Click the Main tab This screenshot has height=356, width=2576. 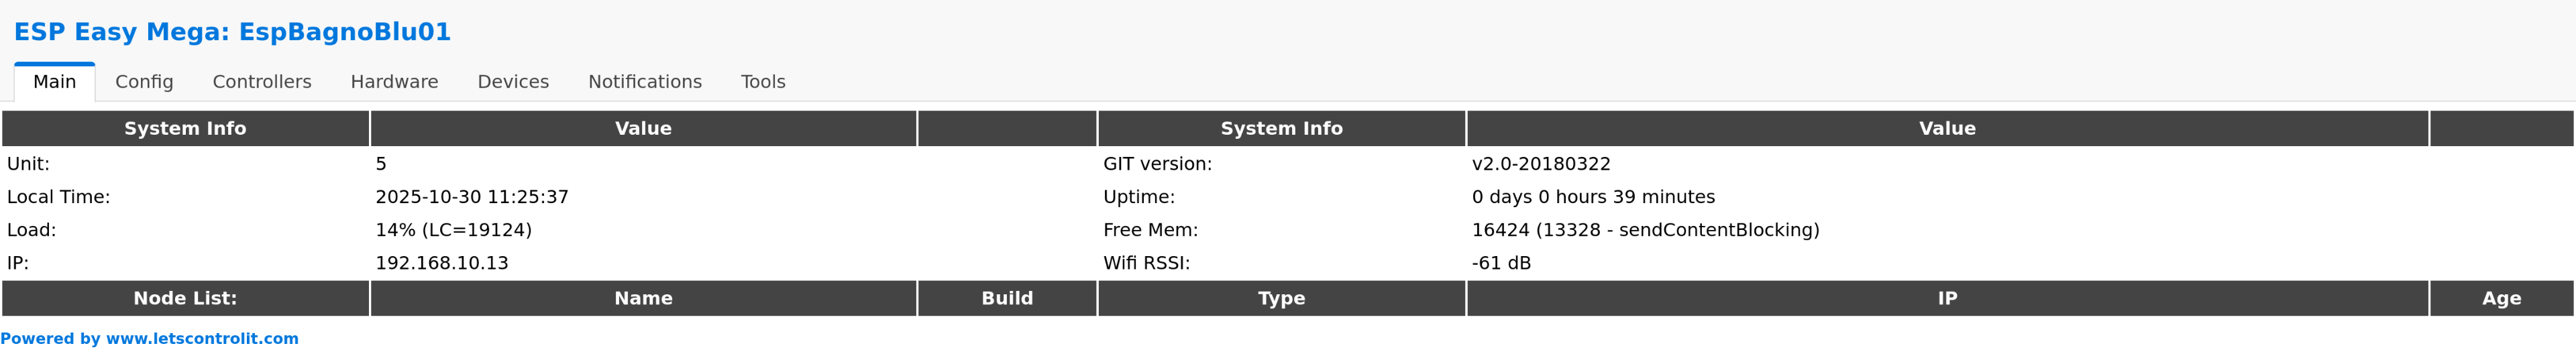pyautogui.click(x=55, y=82)
